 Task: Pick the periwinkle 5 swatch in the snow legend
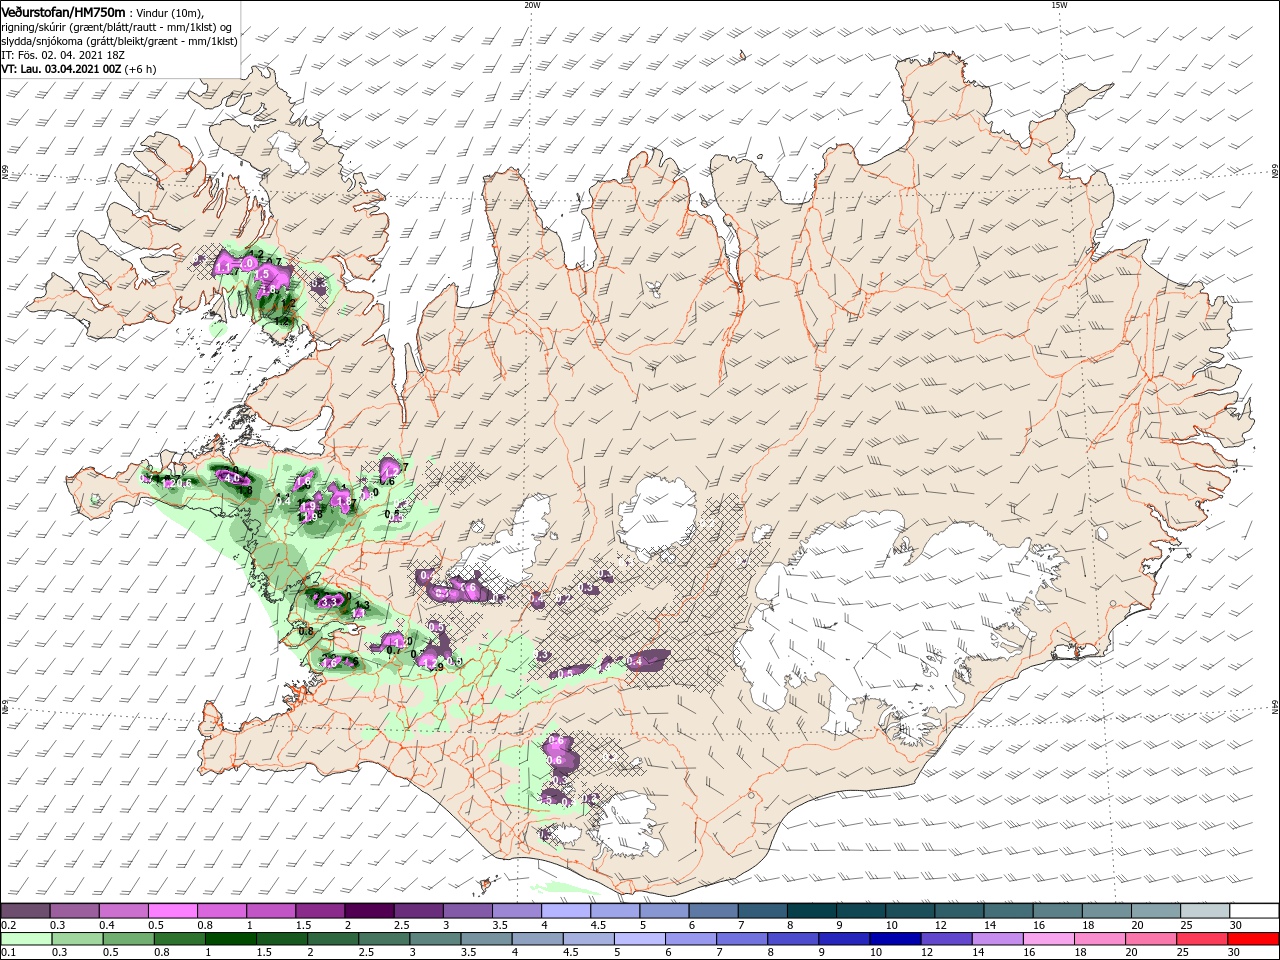665,911
